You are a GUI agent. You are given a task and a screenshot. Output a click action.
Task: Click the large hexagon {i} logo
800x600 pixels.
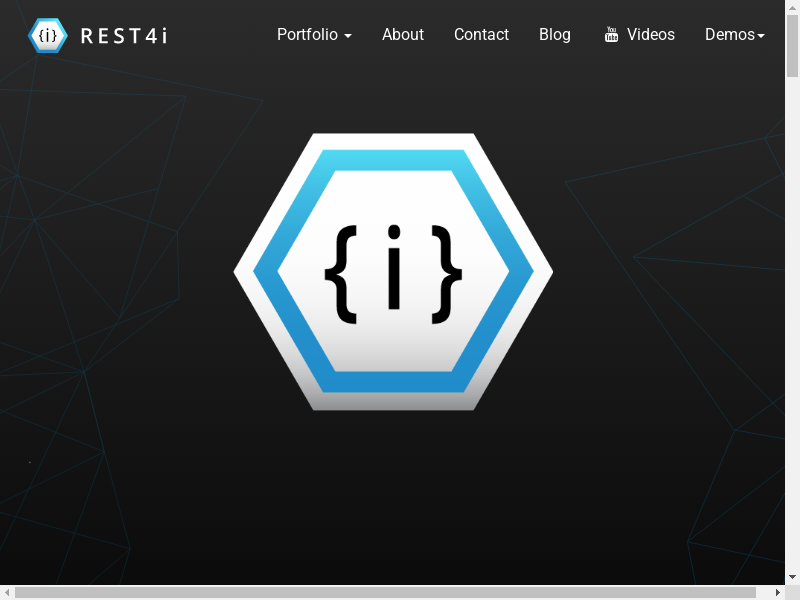(393, 272)
